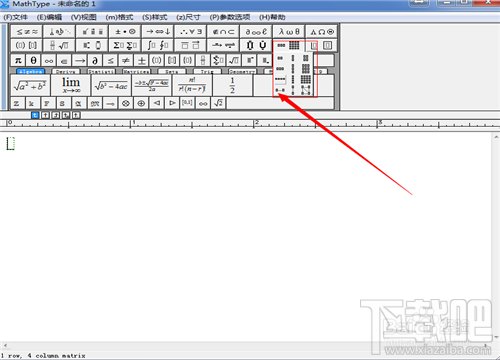Click the theta symbol button
Screen dimensions: 500x360
[x=33, y=60]
